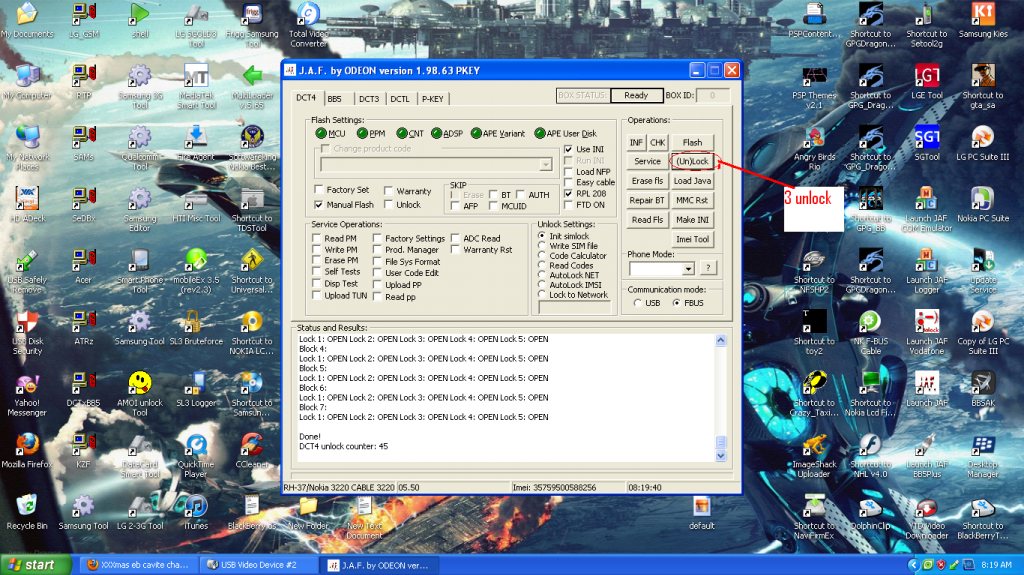The height and width of the screenshot is (575, 1024).
Task: Launch iTunes from desktop icon
Action: point(196,506)
